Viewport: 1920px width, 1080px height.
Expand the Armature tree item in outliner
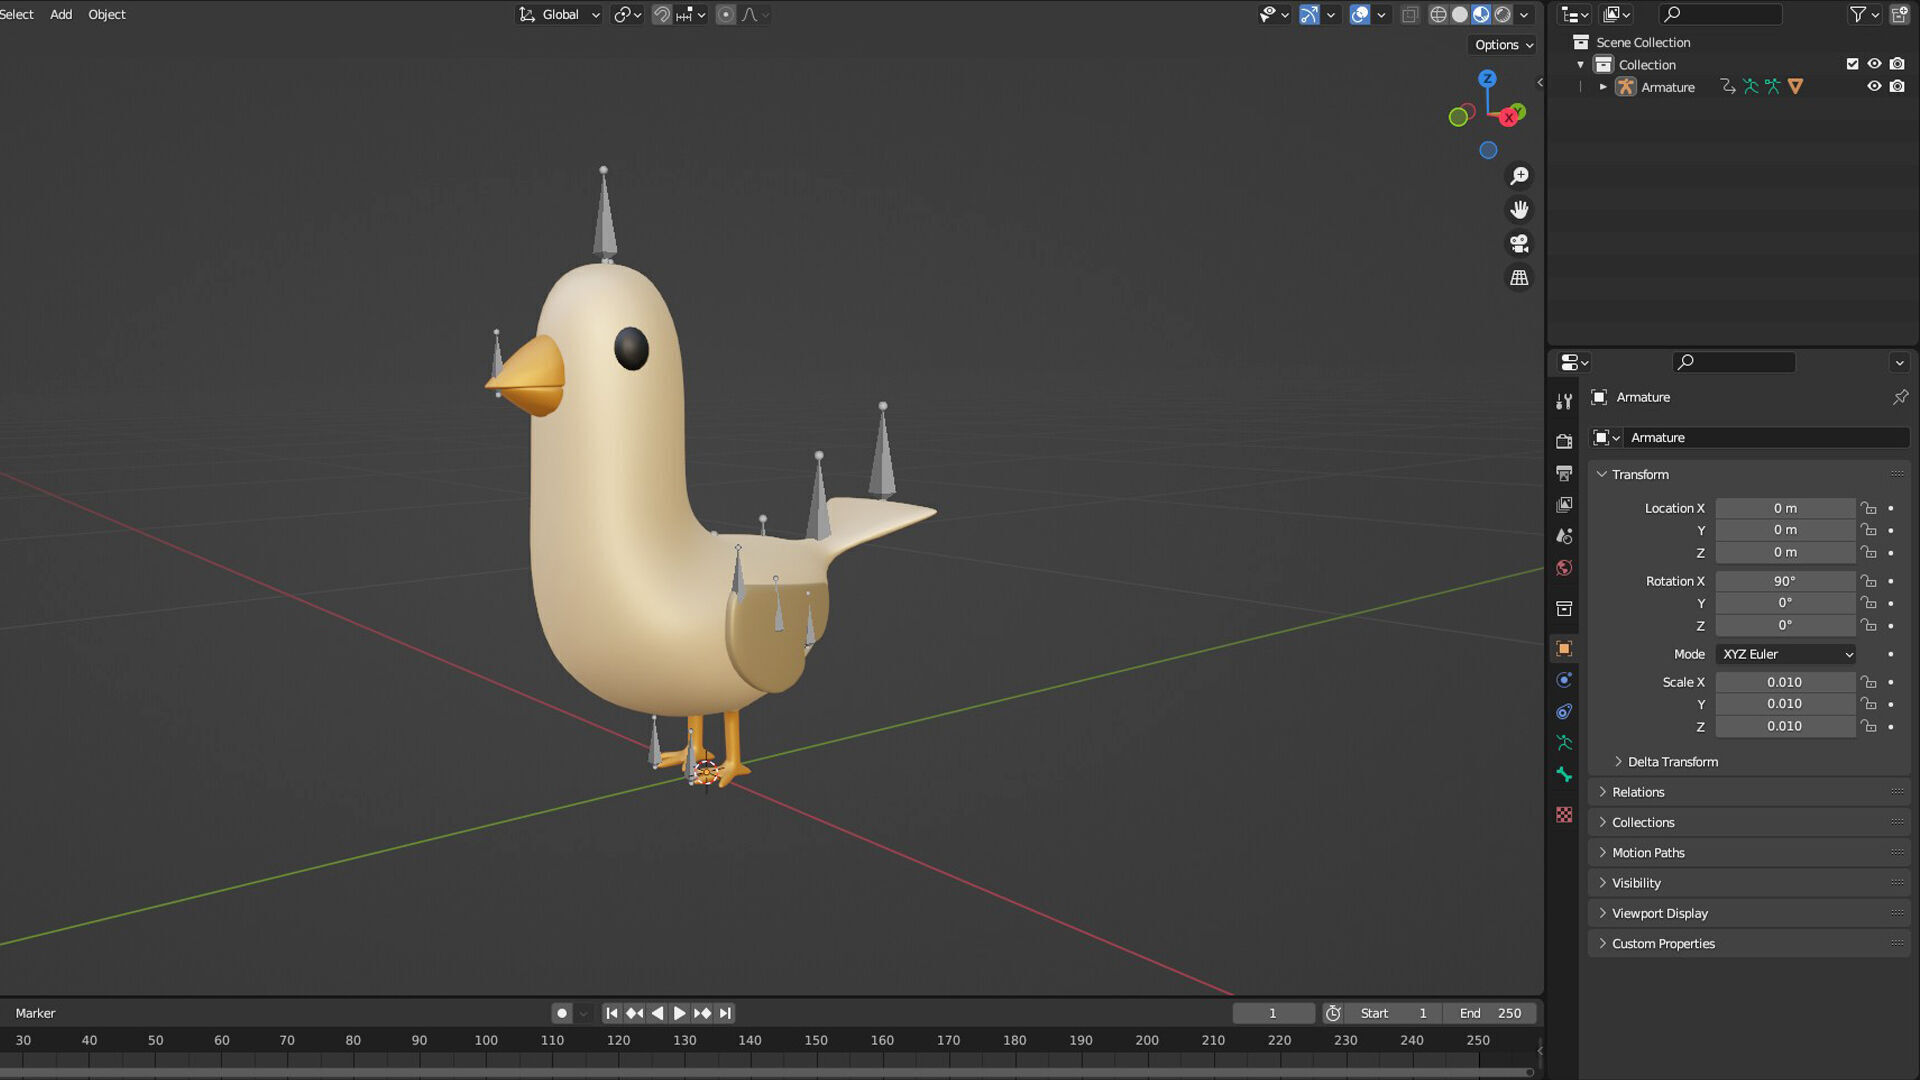pos(1603,87)
